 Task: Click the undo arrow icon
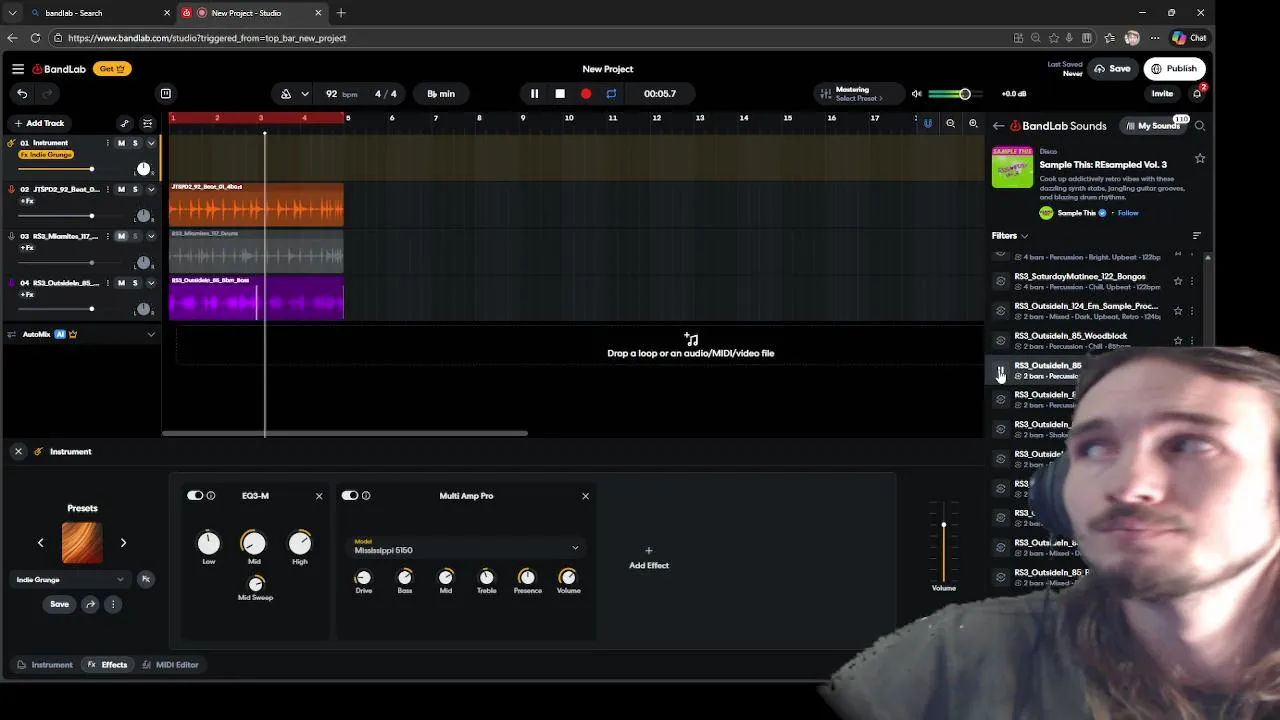point(22,94)
